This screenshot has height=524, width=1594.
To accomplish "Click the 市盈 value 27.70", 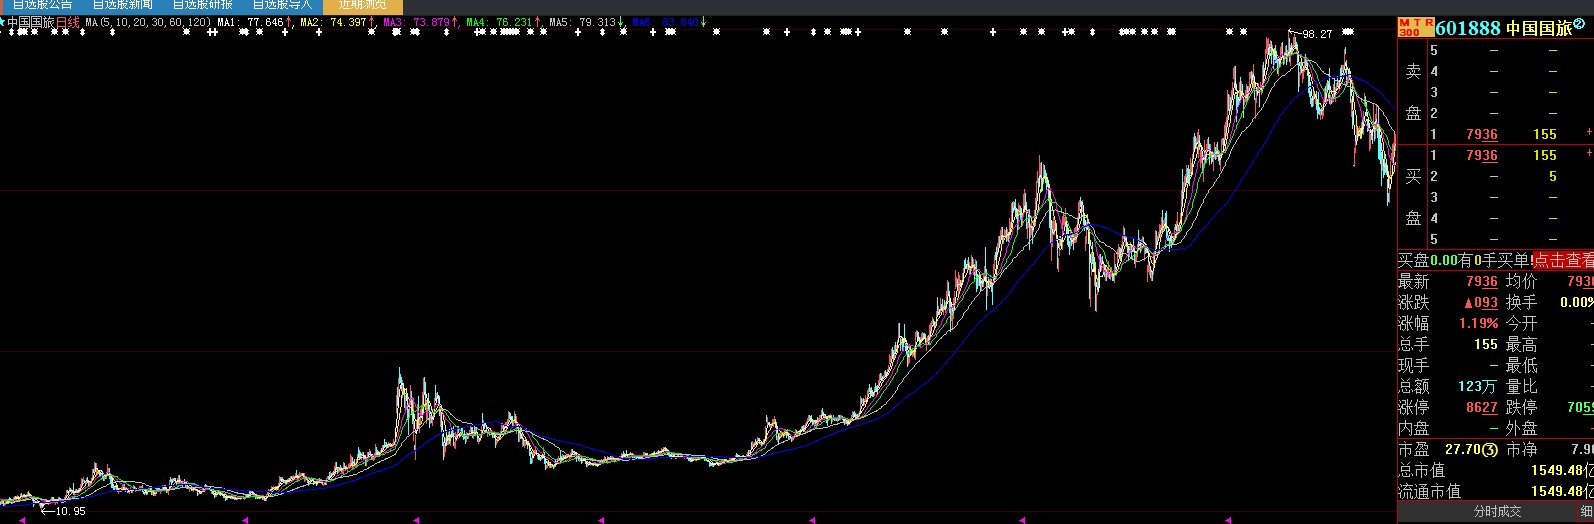I will pos(1463,450).
